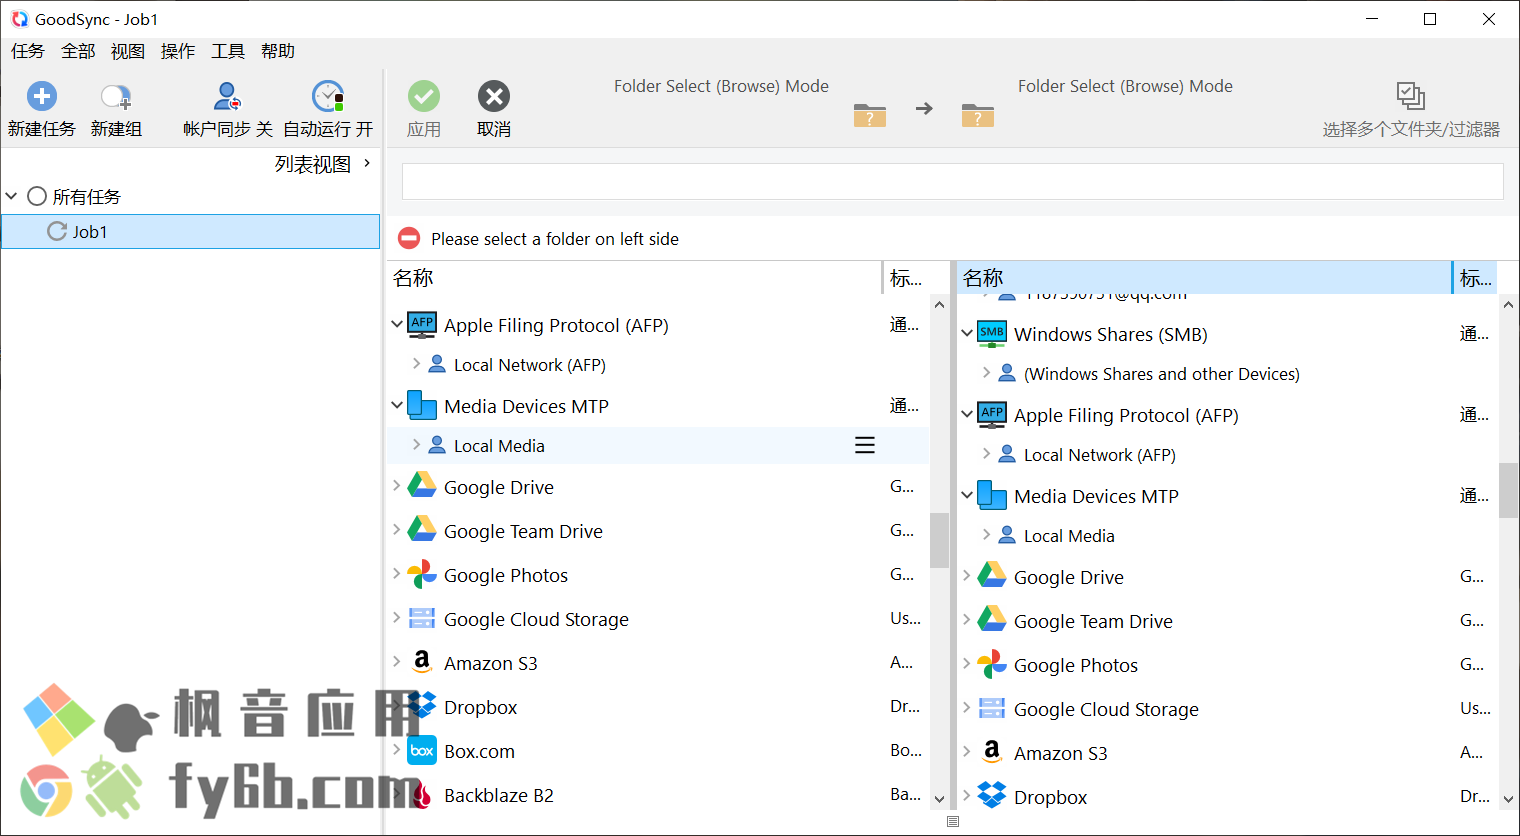
Task: Click the Dropbox icon in right pane
Action: coord(992,796)
